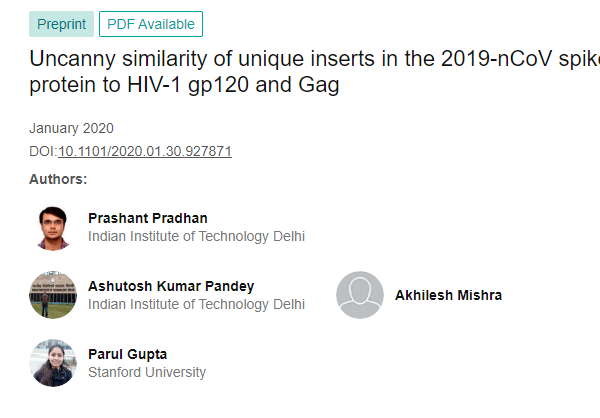Click the Preprint badge
The width and height of the screenshot is (600, 418).
(x=61, y=24)
